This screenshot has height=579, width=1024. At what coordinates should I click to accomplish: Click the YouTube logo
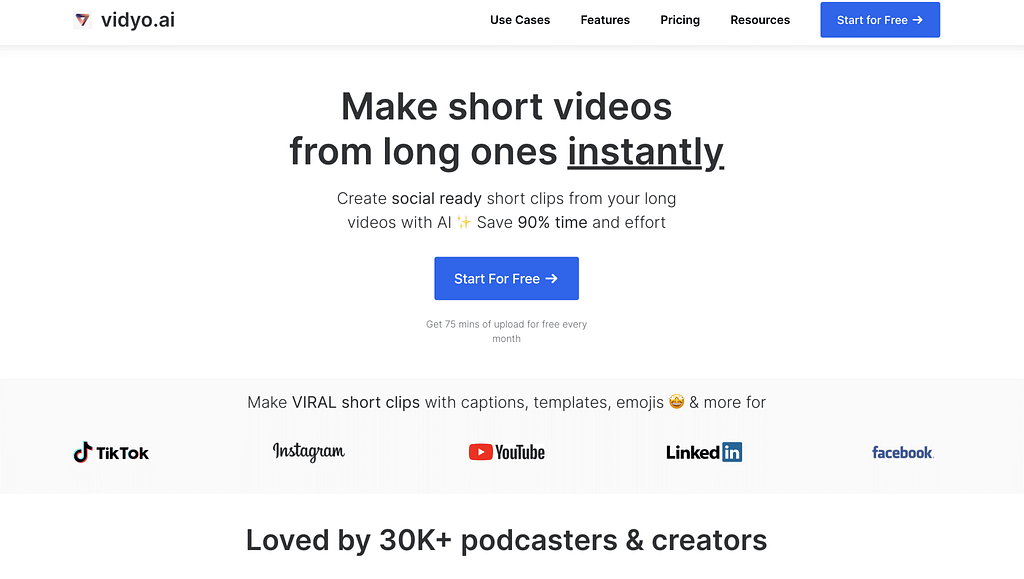[507, 452]
